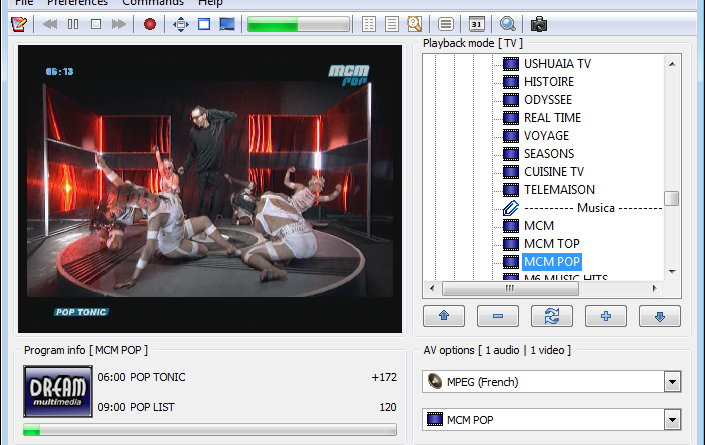Click horizontal scrollbar left arrow
Image resolution: width=705 pixels, height=445 pixels.
click(x=432, y=288)
